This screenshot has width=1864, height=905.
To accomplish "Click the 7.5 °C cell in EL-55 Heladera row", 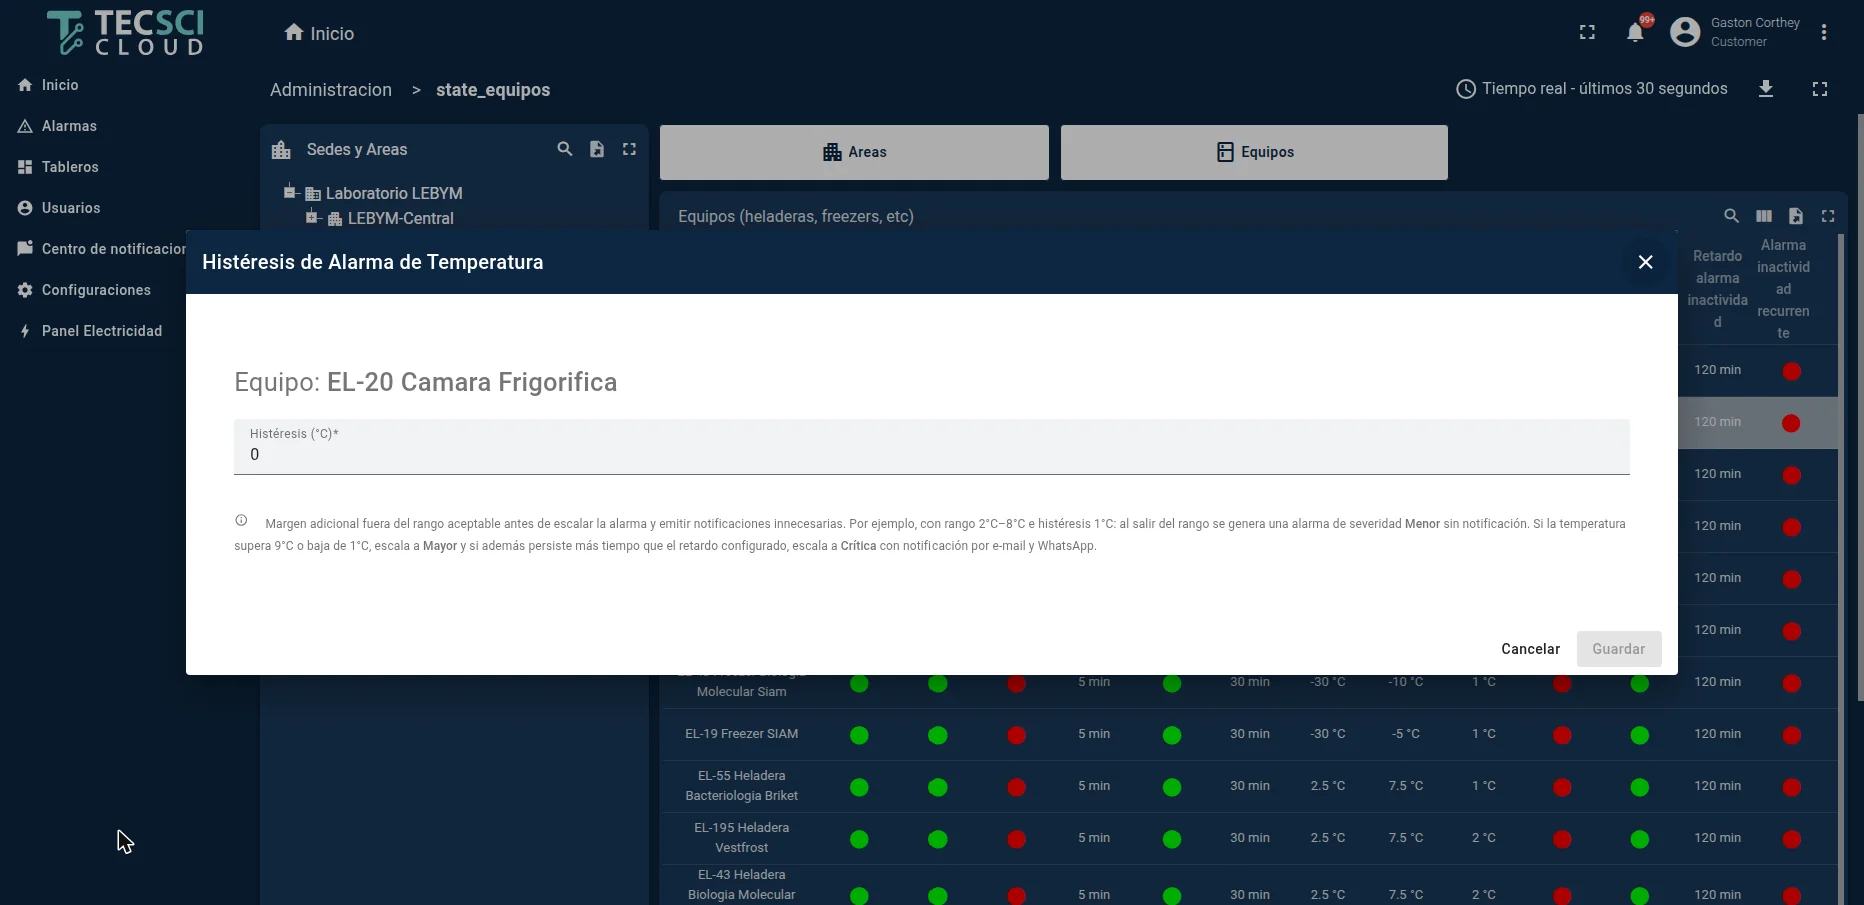I will [1406, 786].
